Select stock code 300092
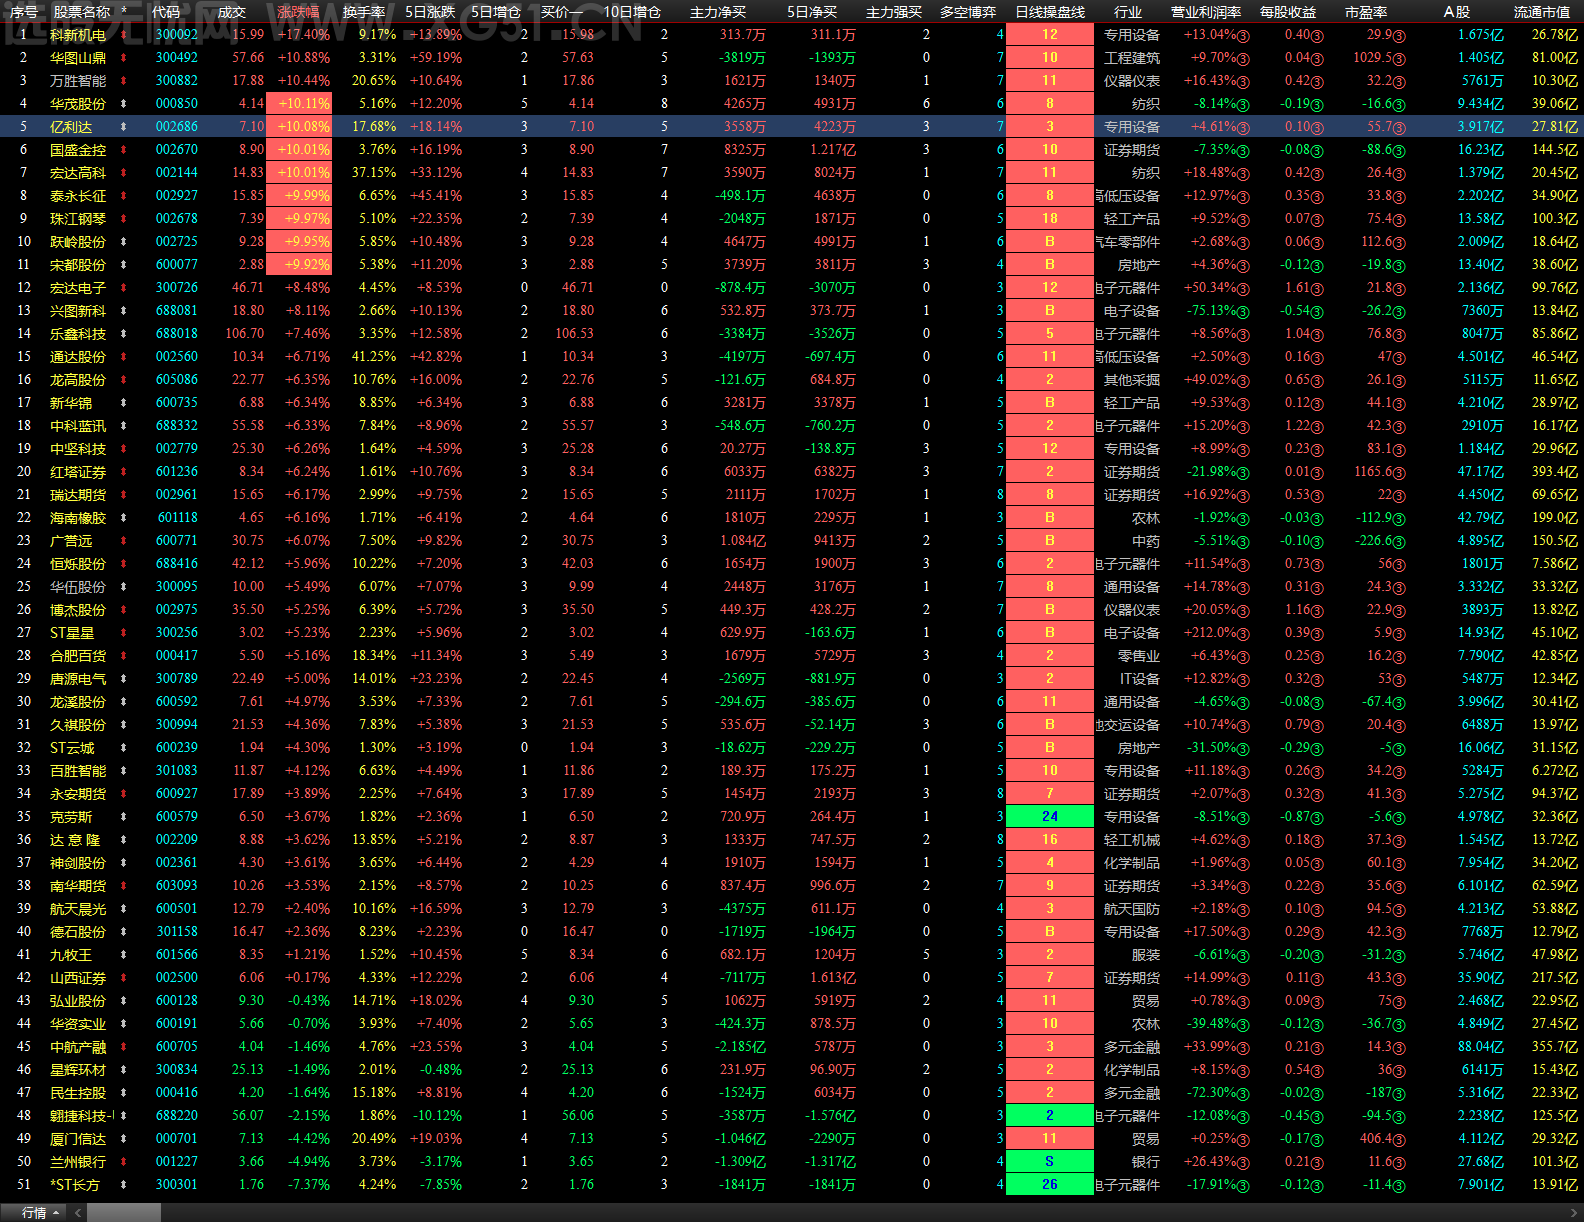This screenshot has width=1584, height=1222. click(x=177, y=35)
